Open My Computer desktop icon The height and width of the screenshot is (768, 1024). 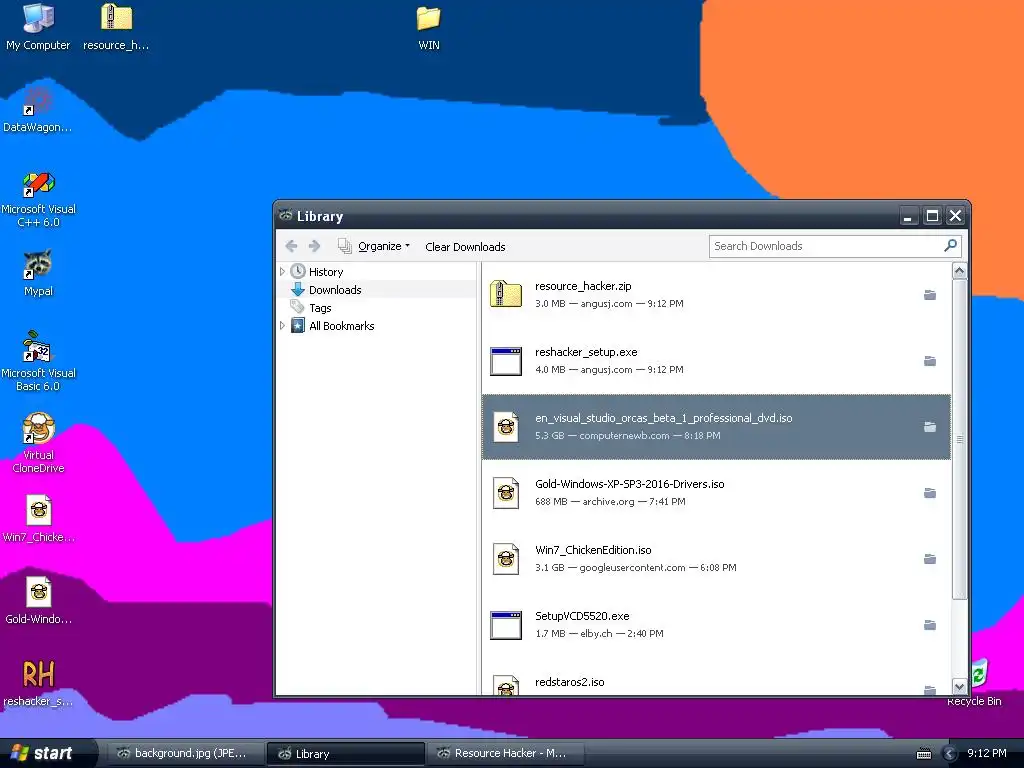tap(38, 27)
